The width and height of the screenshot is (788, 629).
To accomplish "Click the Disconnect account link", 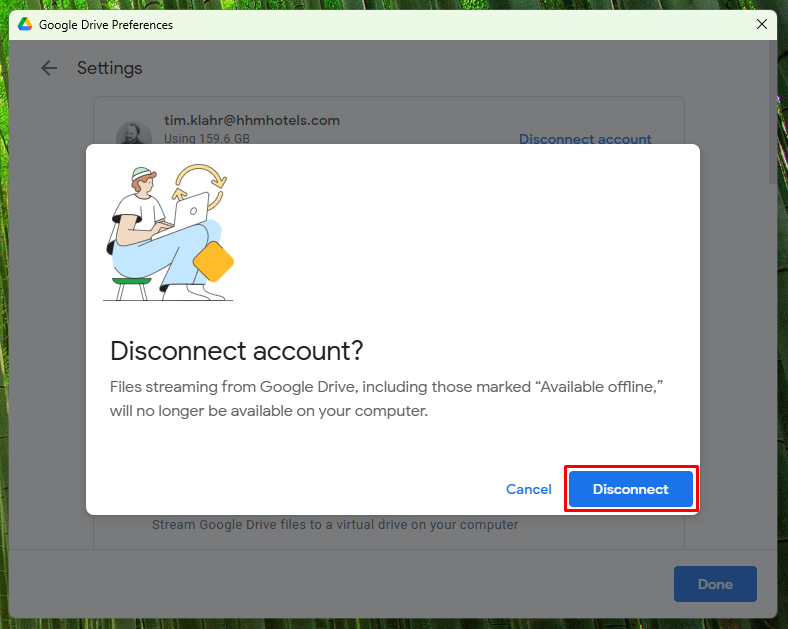I will pos(585,139).
